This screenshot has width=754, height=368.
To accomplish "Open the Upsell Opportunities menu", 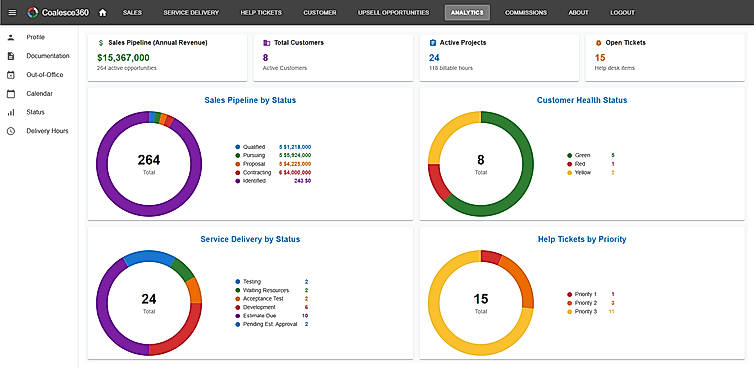I will pyautogui.click(x=393, y=13).
